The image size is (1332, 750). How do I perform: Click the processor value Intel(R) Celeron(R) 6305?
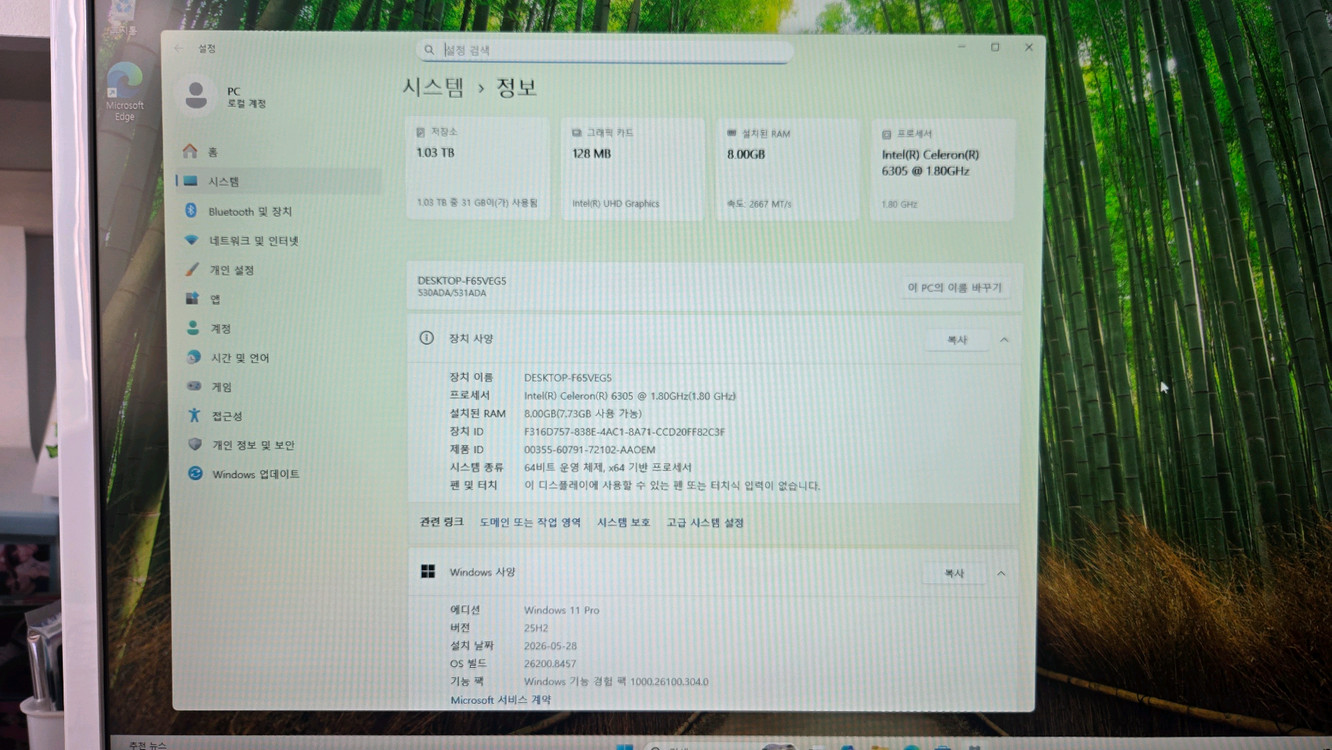click(630, 396)
